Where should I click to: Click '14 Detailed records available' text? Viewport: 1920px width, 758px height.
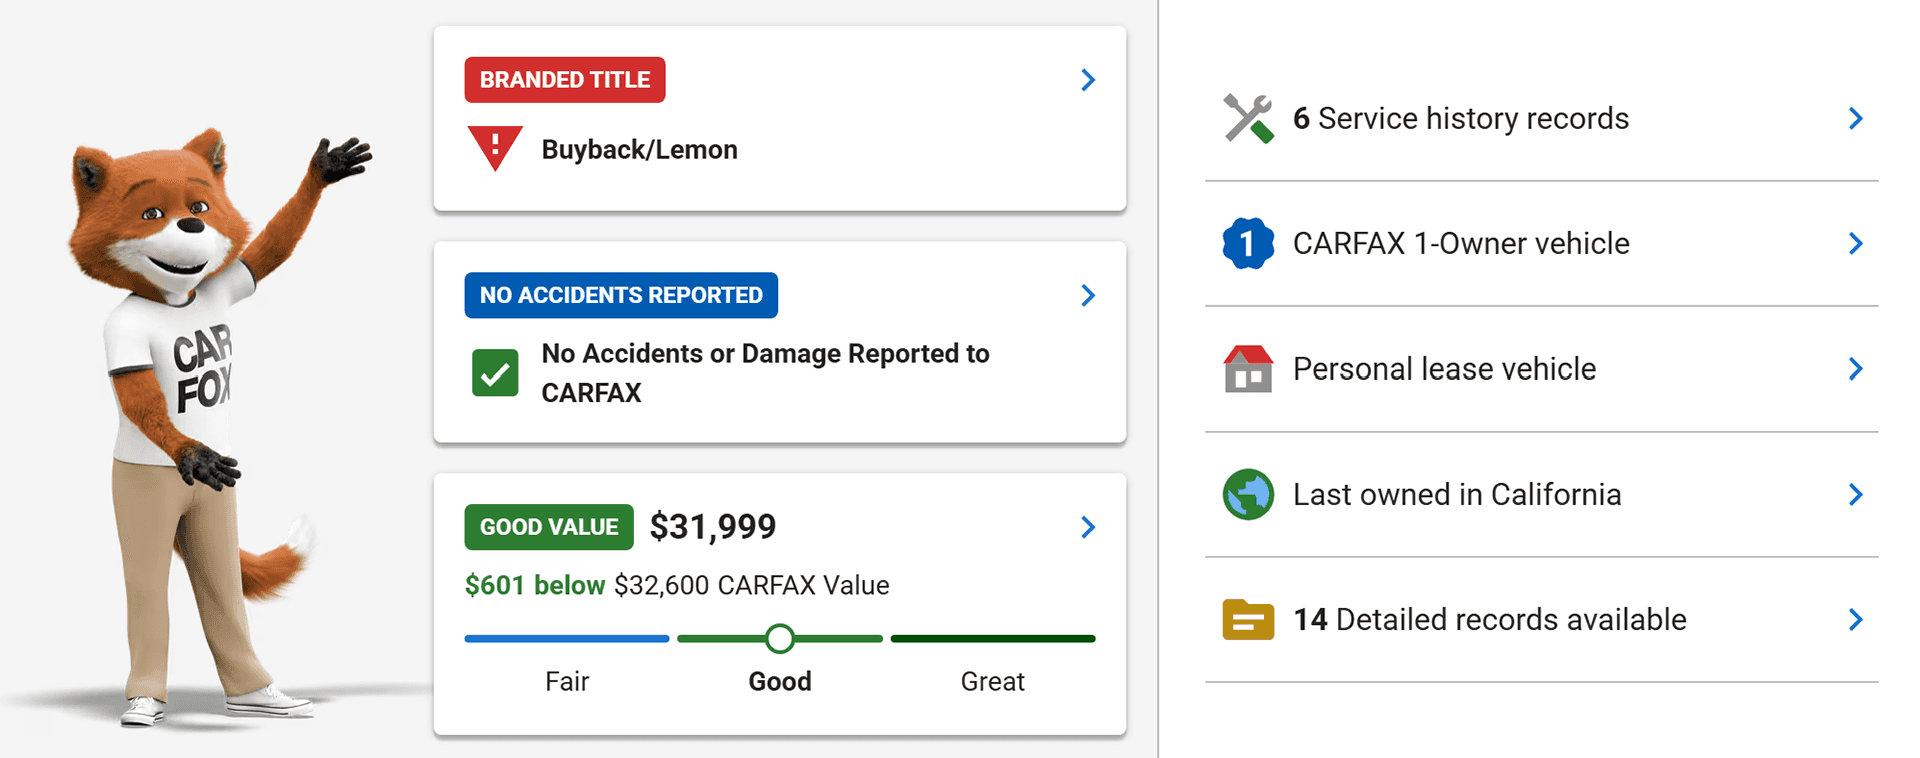[1490, 619]
